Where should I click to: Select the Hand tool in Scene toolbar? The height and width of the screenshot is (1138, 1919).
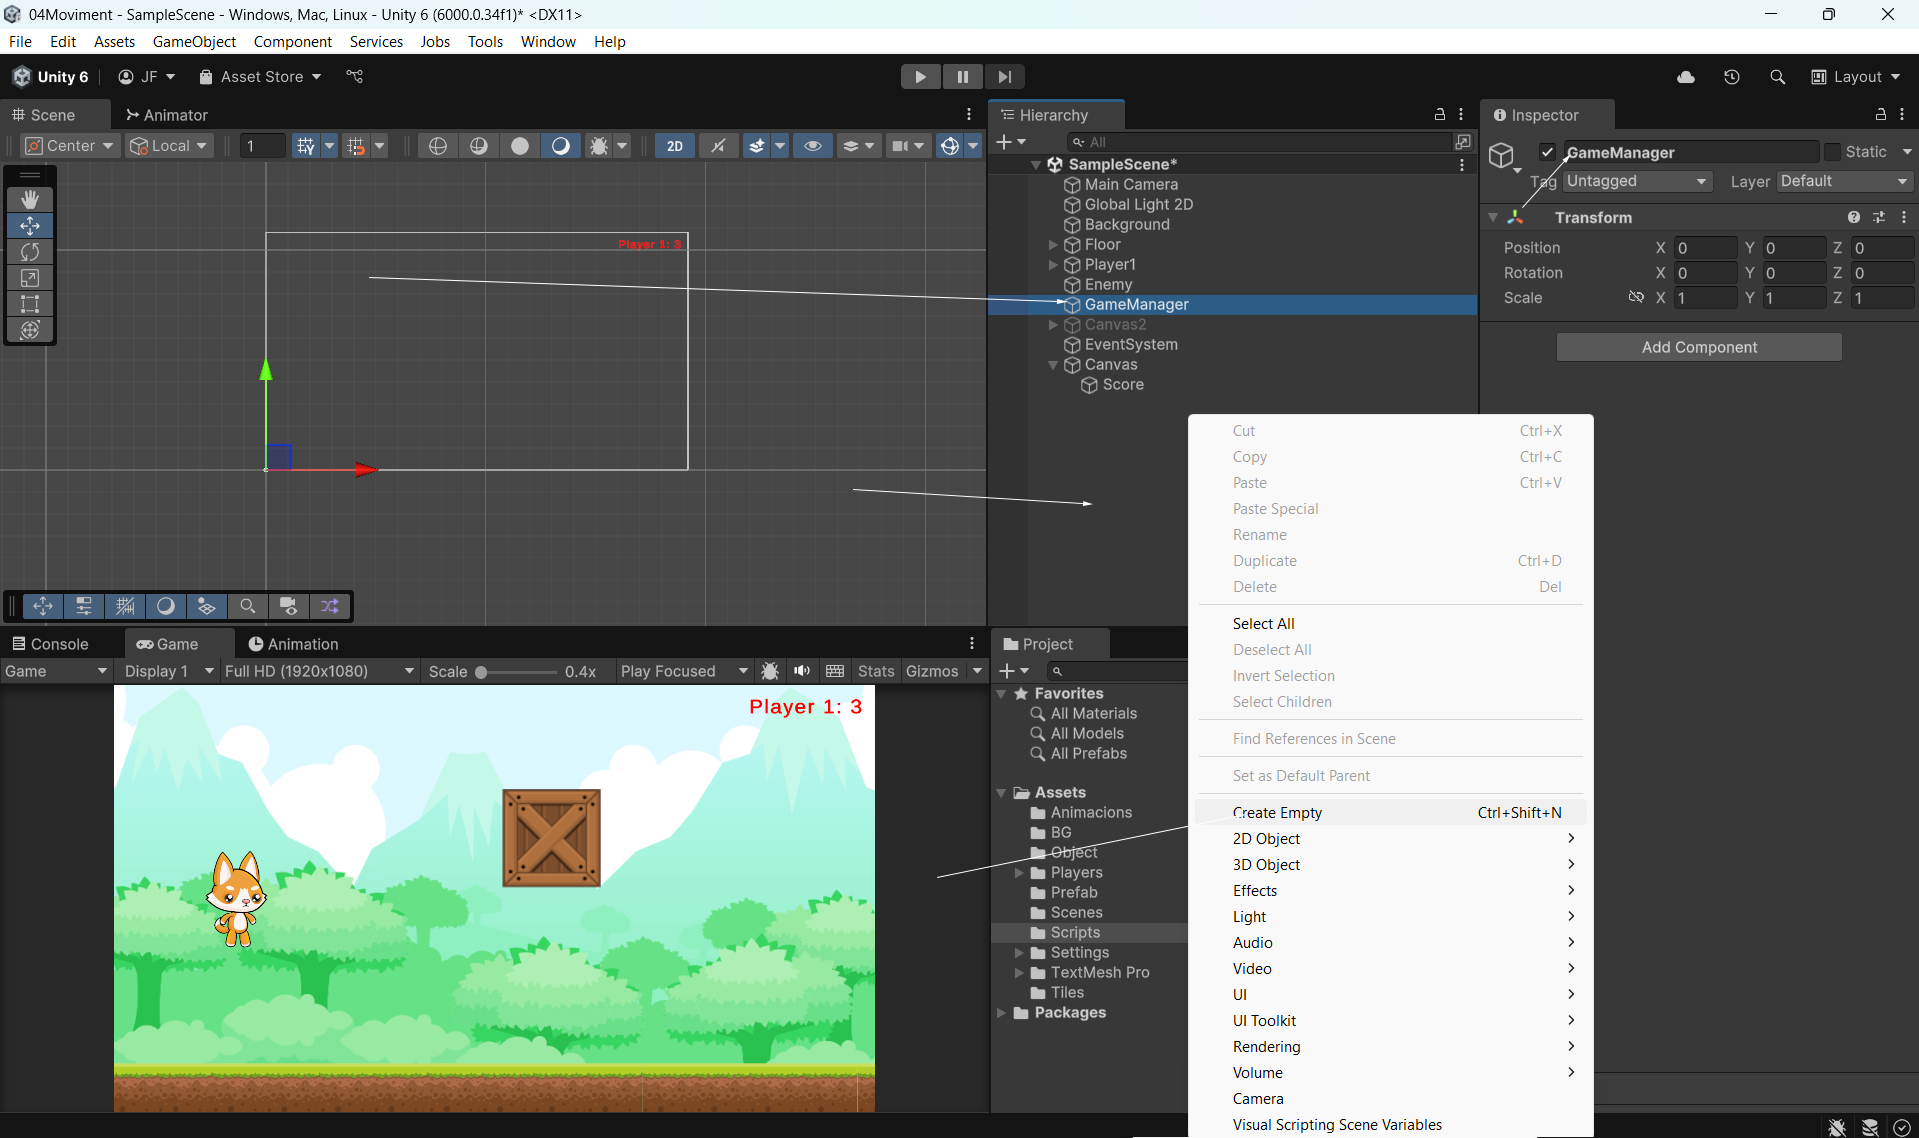30,200
